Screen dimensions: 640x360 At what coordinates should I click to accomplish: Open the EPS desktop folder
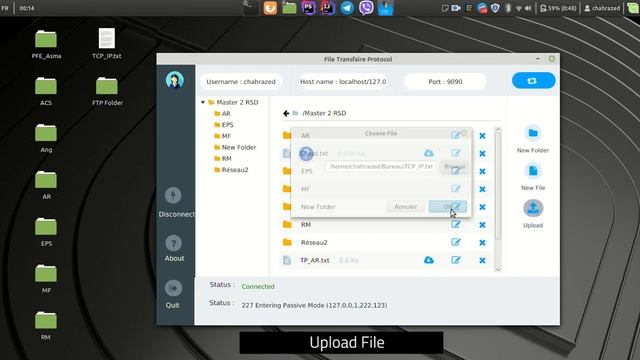click(46, 233)
